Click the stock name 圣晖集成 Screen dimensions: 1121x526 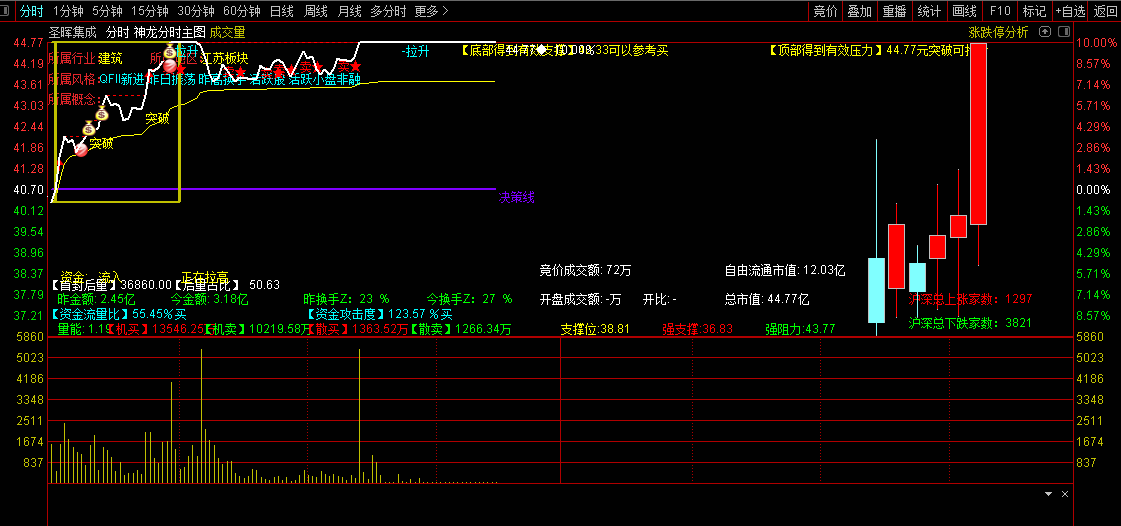pos(73,32)
